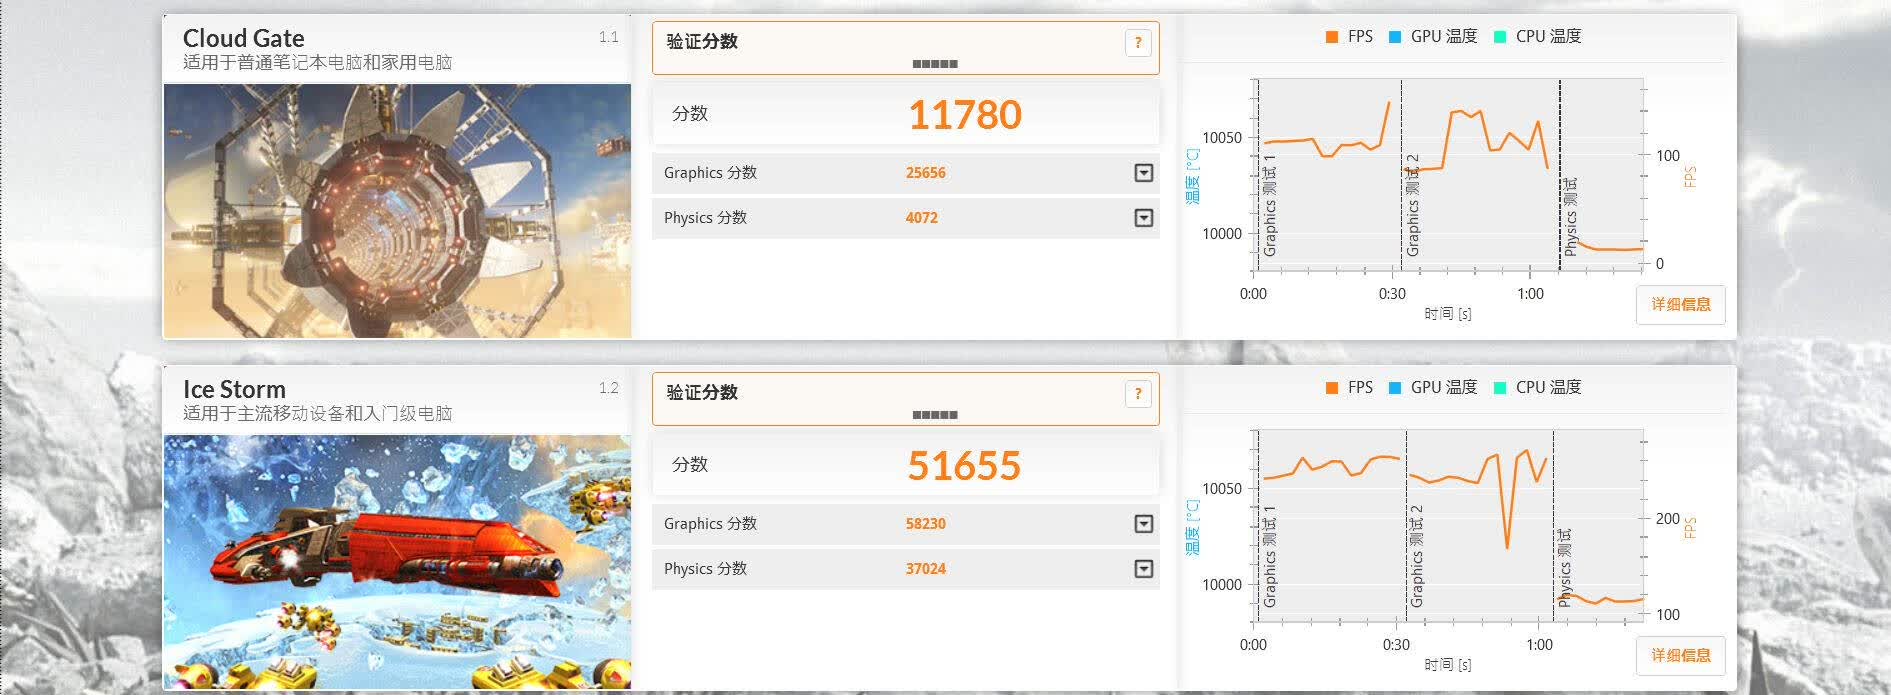This screenshot has width=1891, height=695.
Task: Open Ice Storm detailed info button
Action: tap(1681, 655)
